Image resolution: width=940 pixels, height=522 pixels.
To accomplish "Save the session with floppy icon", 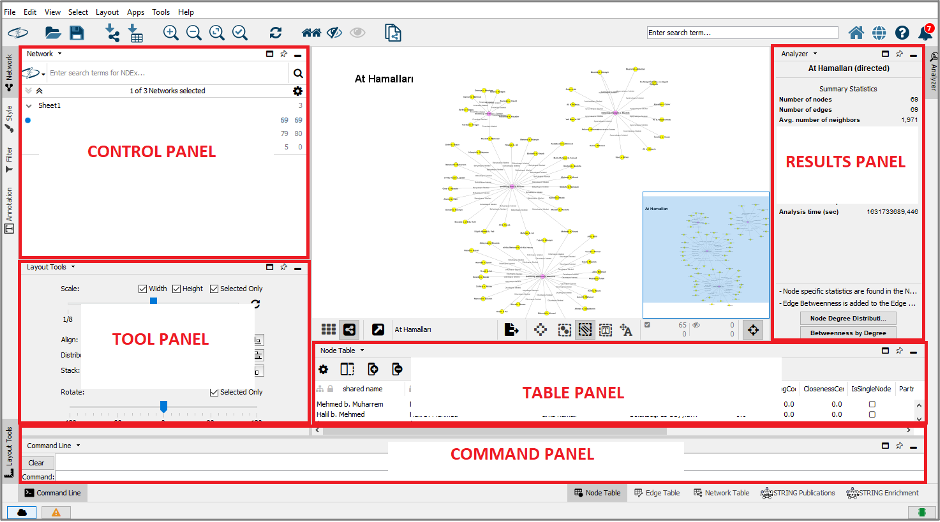I will click(77, 33).
